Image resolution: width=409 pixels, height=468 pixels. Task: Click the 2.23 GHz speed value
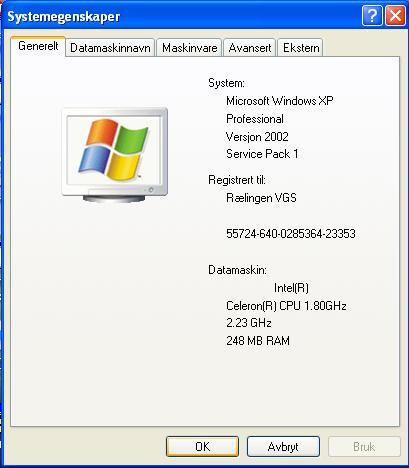[x=249, y=323]
